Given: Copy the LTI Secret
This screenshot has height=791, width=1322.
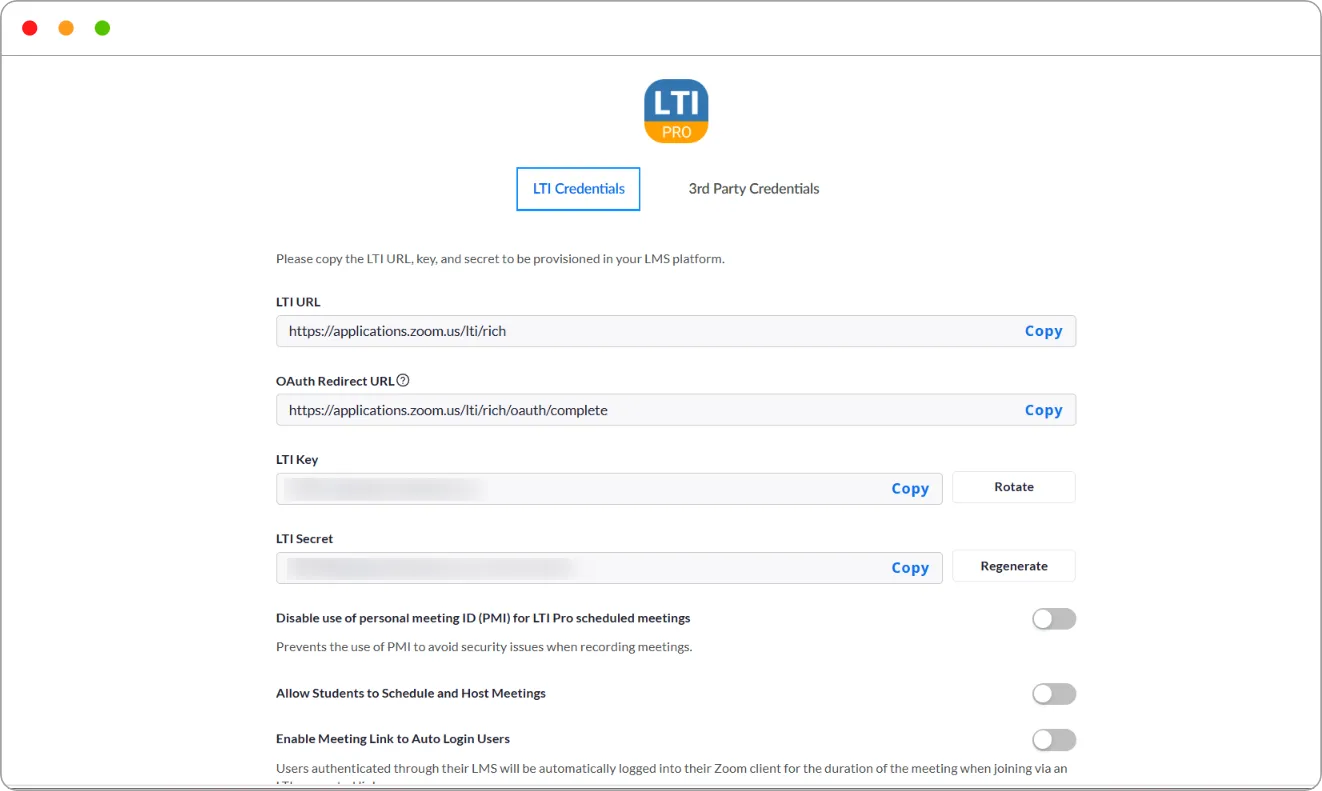Looking at the screenshot, I should click(910, 568).
